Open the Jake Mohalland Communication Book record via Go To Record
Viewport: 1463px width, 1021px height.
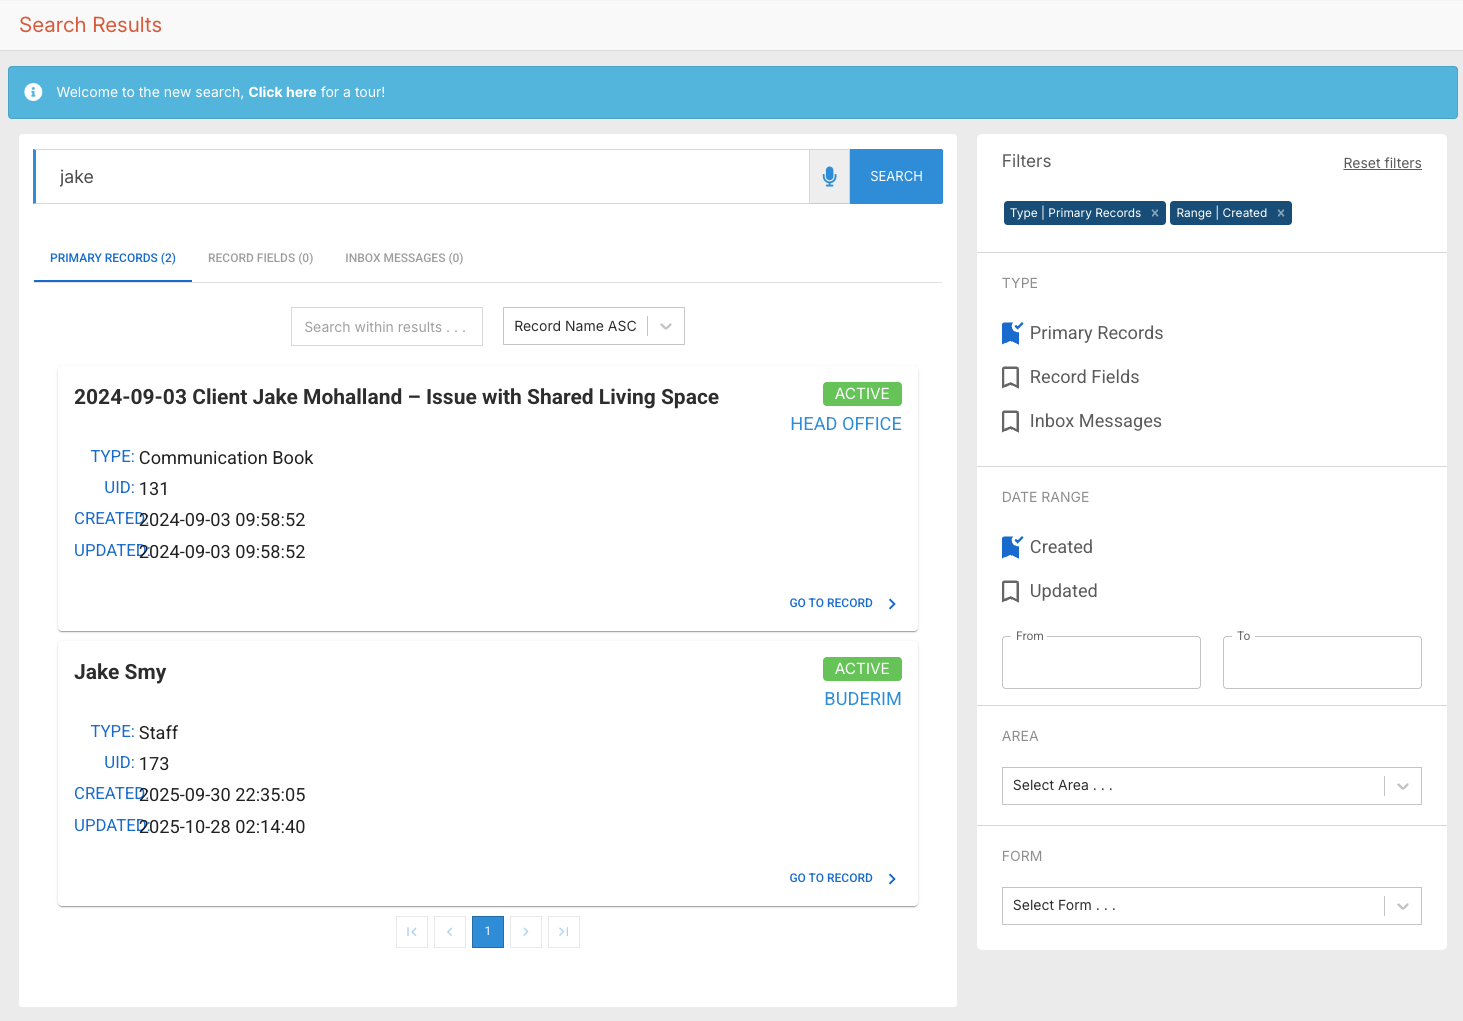(x=843, y=603)
